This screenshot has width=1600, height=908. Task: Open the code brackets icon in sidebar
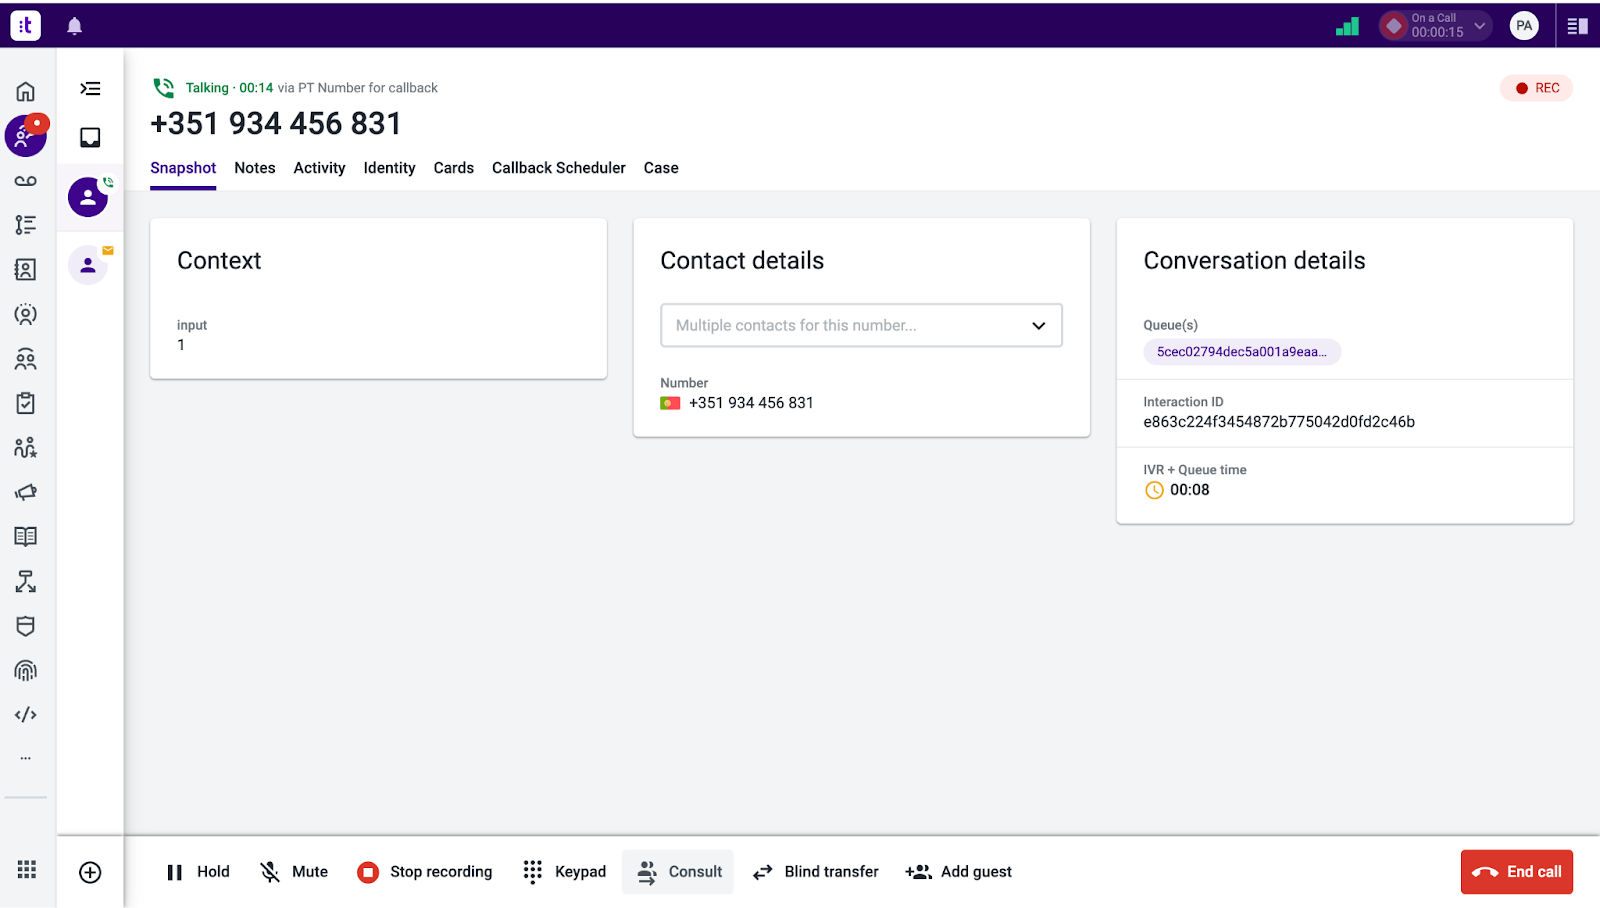[x=26, y=715]
